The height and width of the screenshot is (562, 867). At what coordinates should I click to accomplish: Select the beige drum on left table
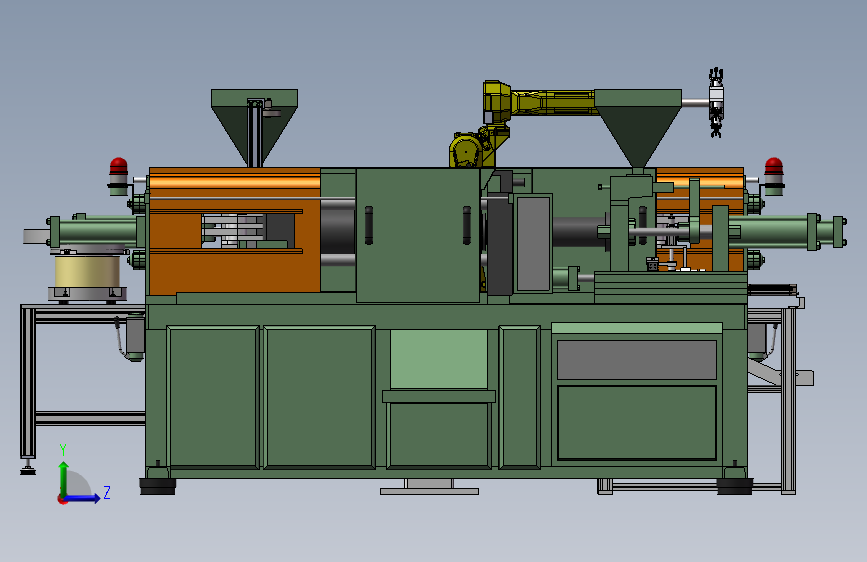pyautogui.click(x=87, y=270)
